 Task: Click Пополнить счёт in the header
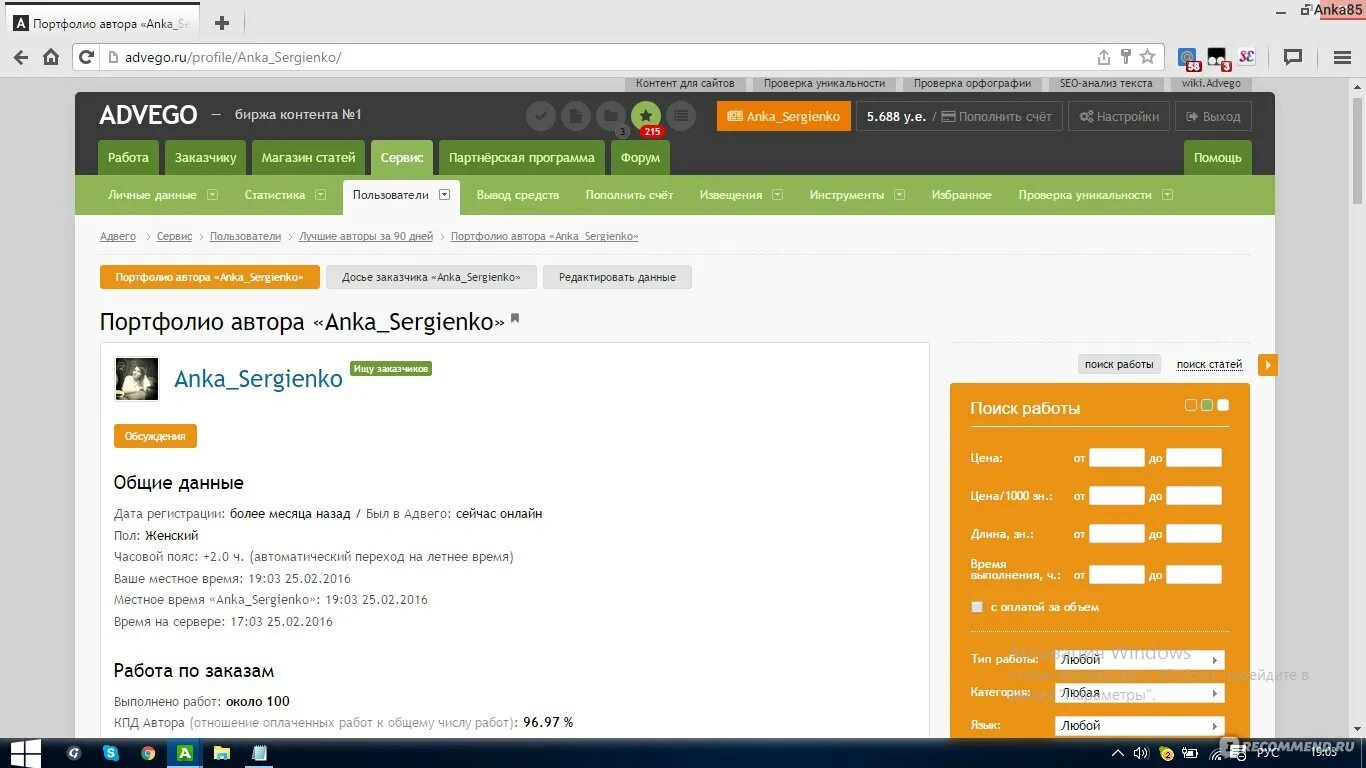point(997,116)
